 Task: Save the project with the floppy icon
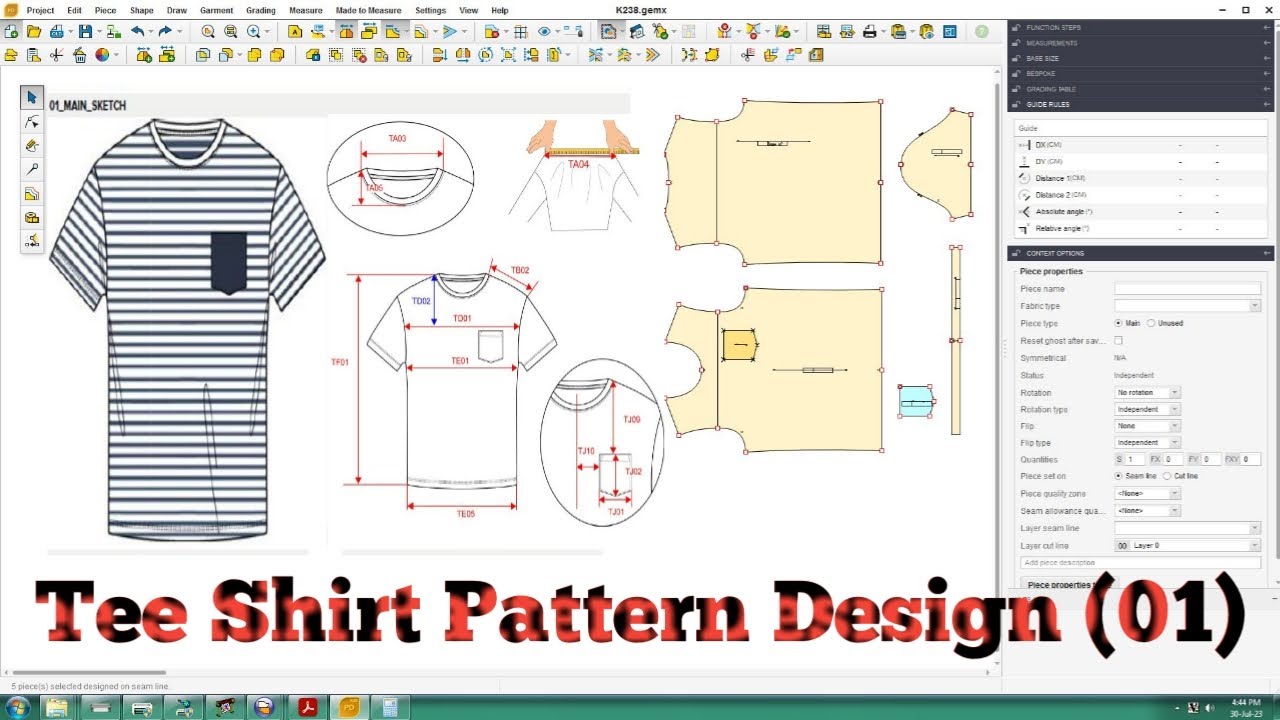tap(85, 32)
